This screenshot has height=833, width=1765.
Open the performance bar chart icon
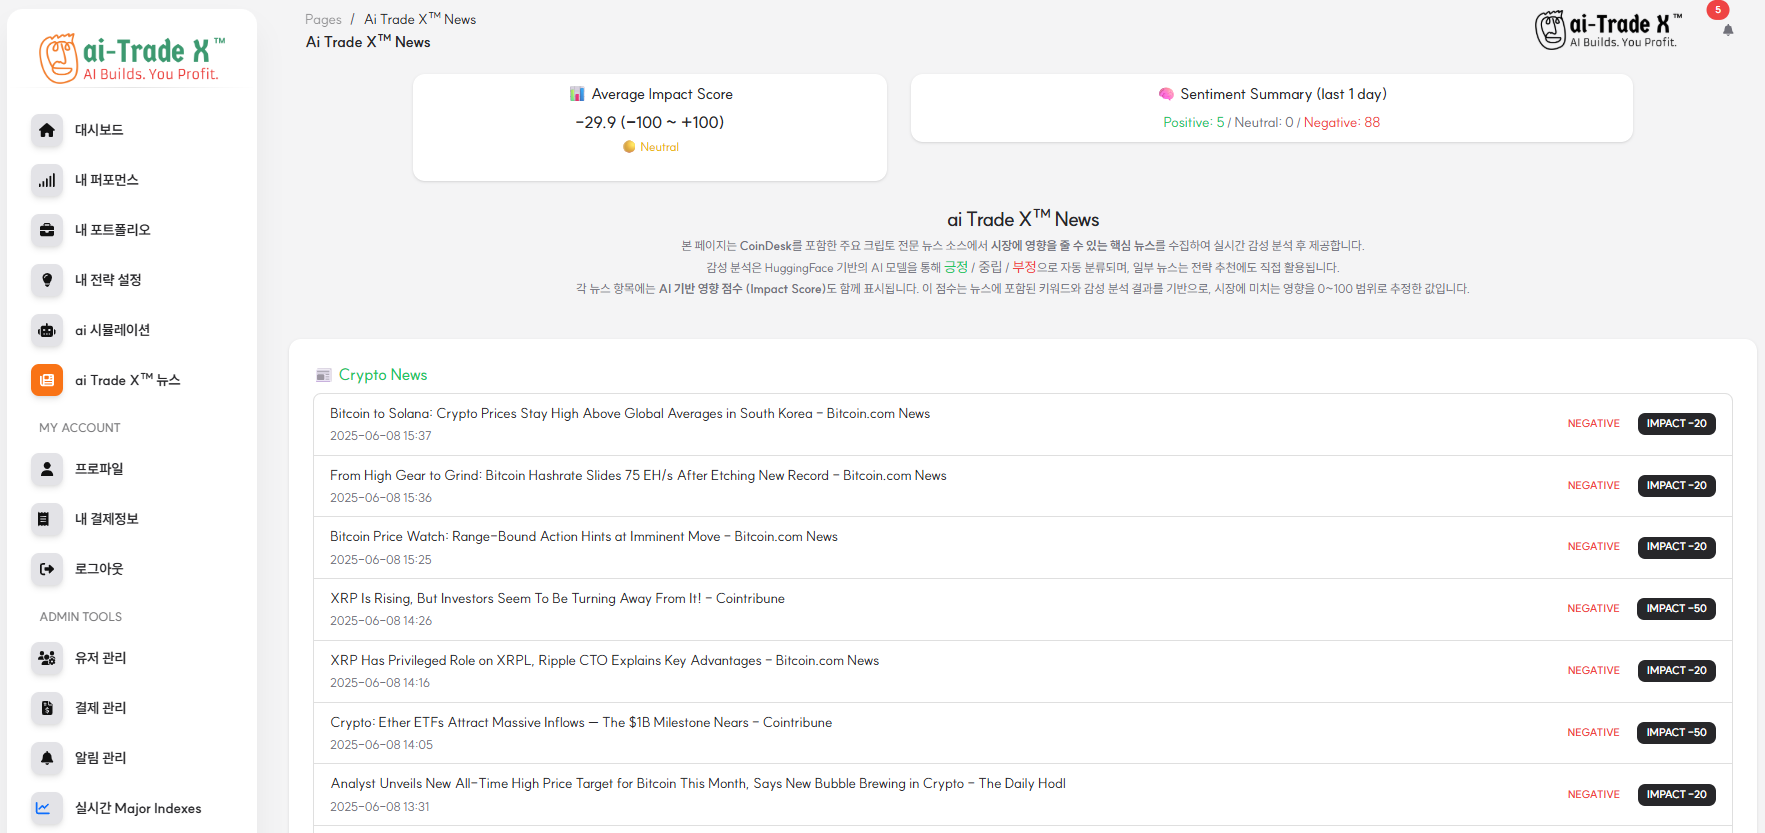(47, 180)
